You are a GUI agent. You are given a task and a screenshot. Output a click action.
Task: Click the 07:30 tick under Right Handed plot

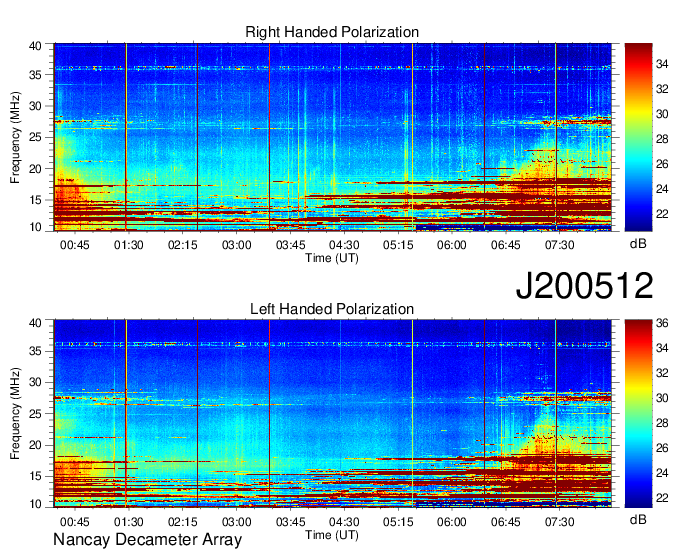[559, 245]
